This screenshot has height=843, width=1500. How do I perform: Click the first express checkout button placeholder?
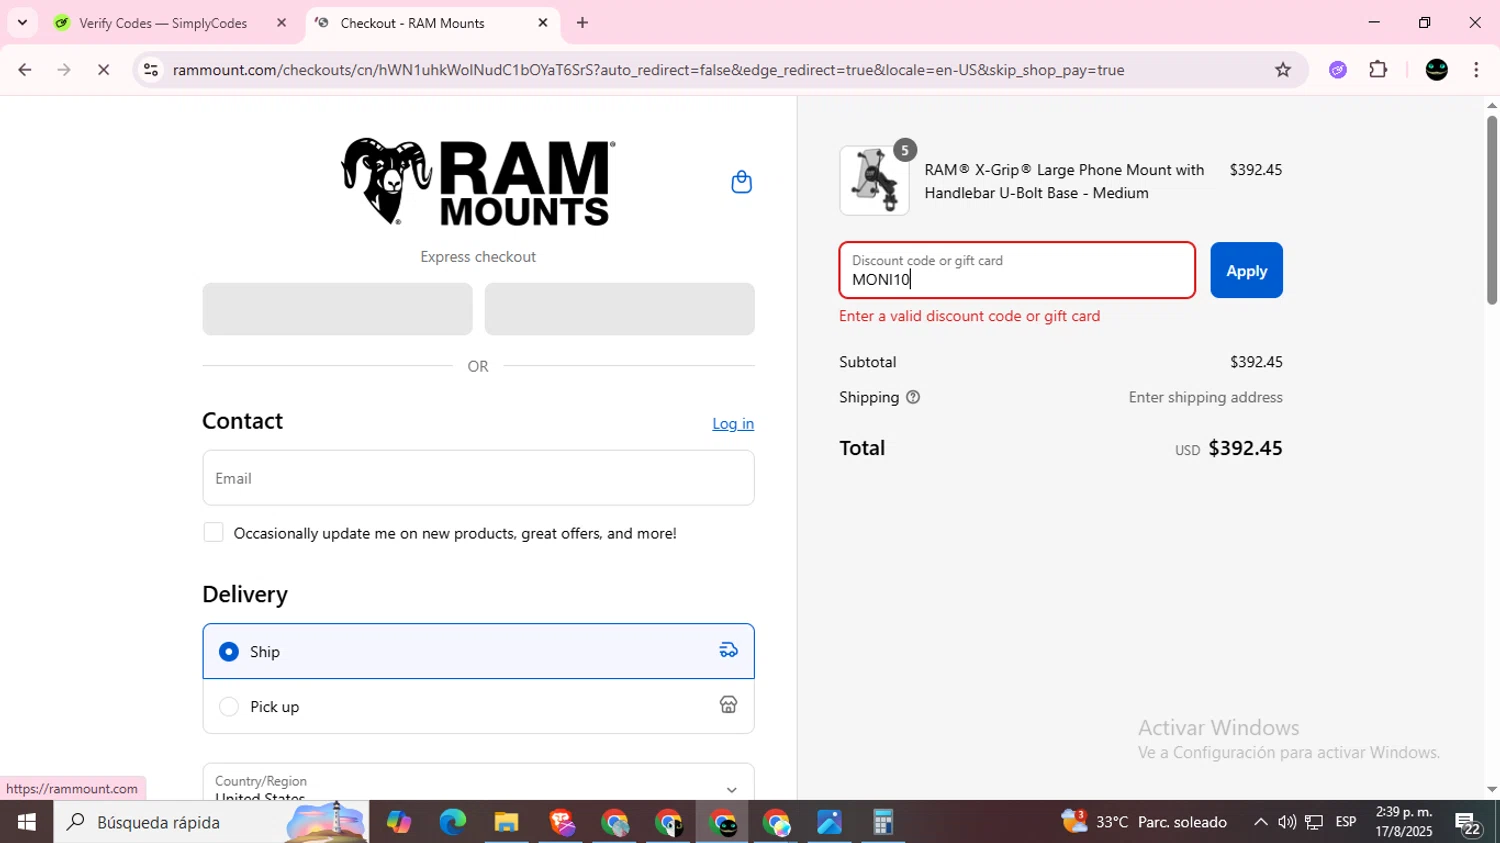(337, 309)
